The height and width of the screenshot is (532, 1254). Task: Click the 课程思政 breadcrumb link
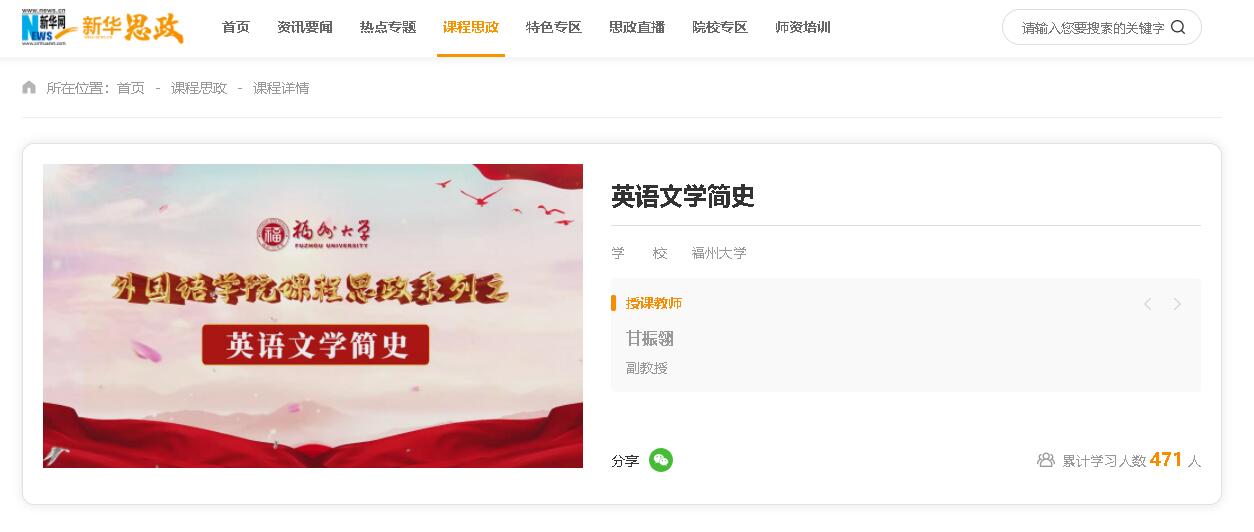click(x=199, y=88)
